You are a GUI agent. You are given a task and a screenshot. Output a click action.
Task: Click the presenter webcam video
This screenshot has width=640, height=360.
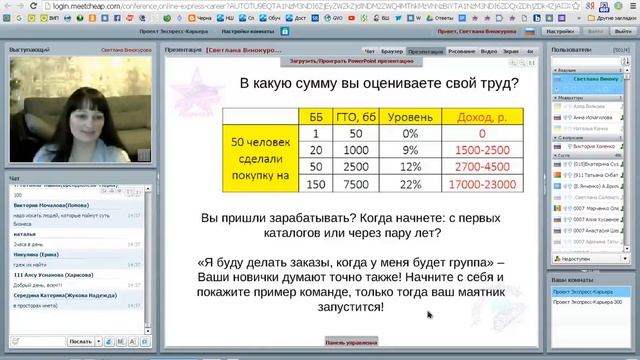click(x=80, y=109)
